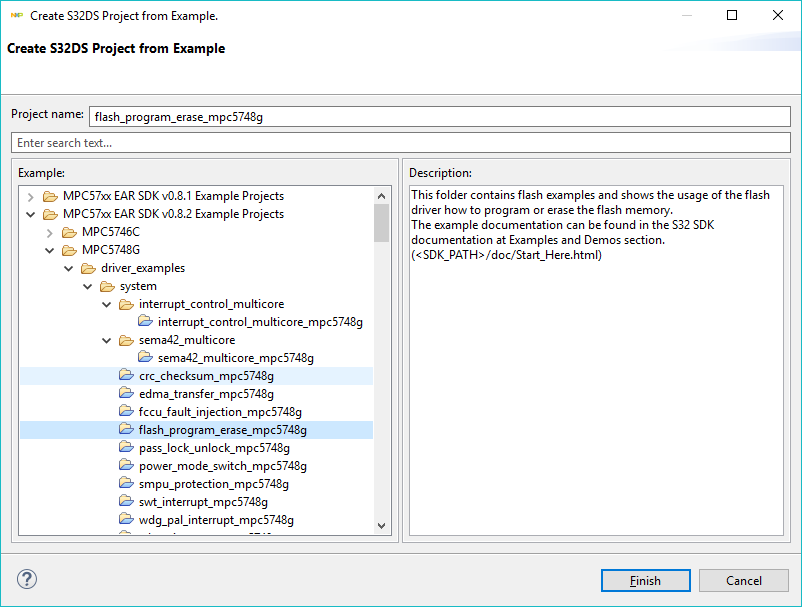
Task: Collapse the interrupt_control_multicore node
Action: 107,304
